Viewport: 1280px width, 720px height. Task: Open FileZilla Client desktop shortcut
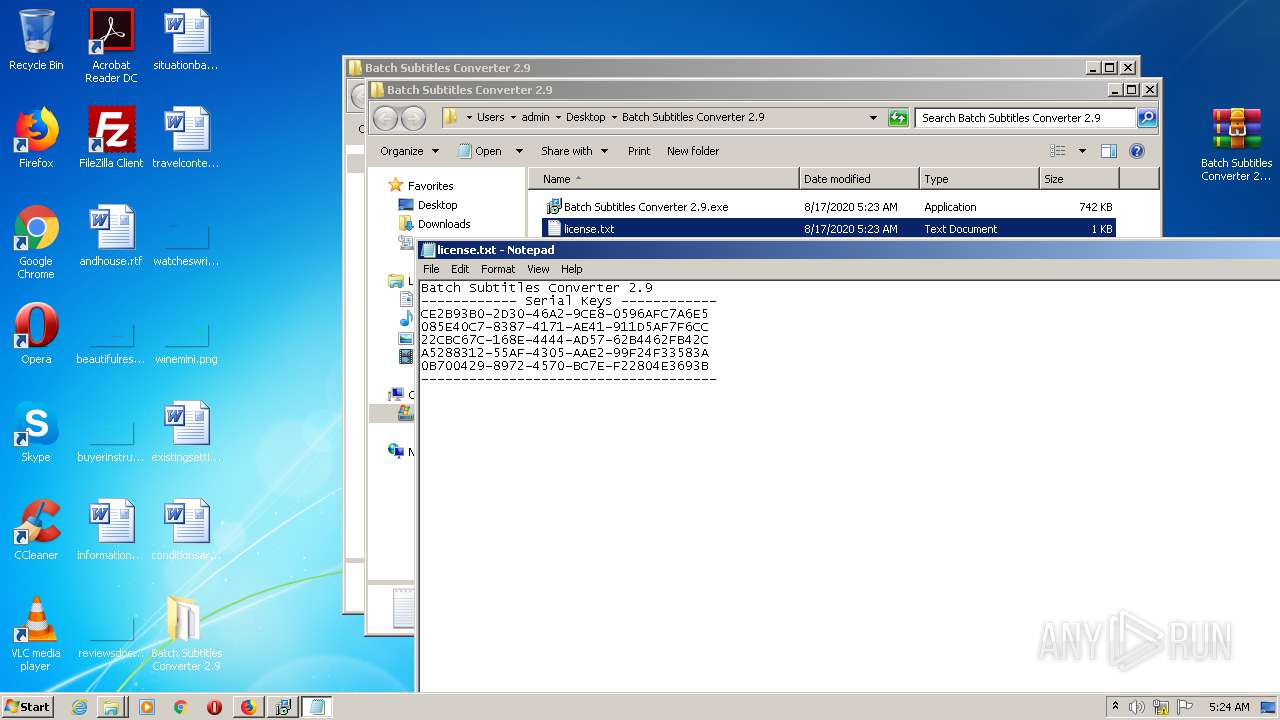(x=111, y=138)
